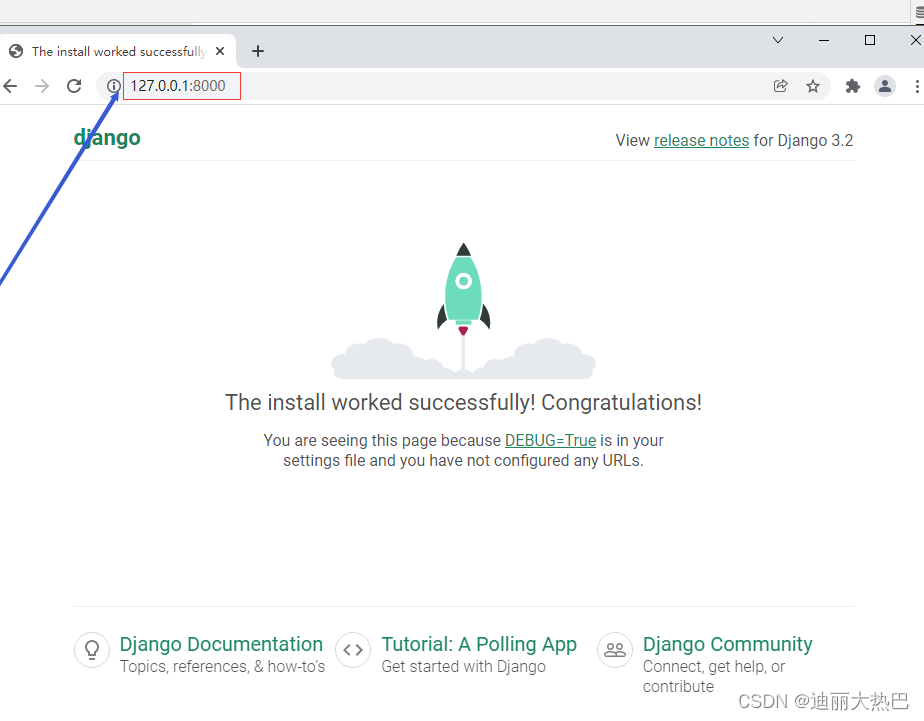Bookmark this page with the star icon
This screenshot has height=721, width=924.
click(813, 86)
